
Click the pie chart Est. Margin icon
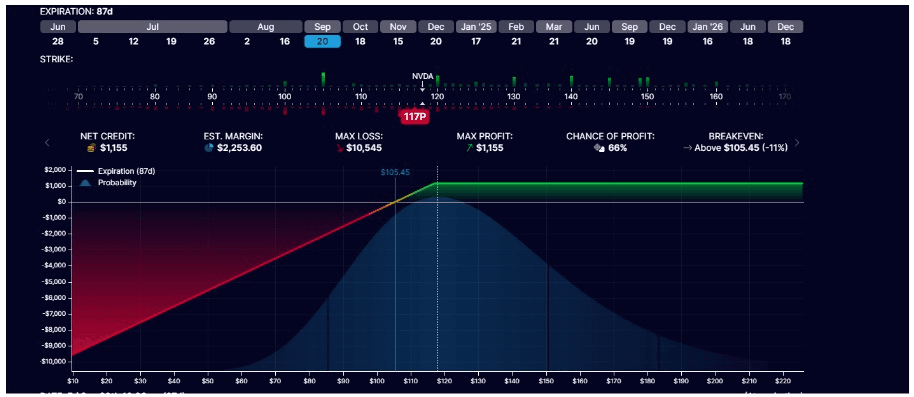click(x=209, y=148)
